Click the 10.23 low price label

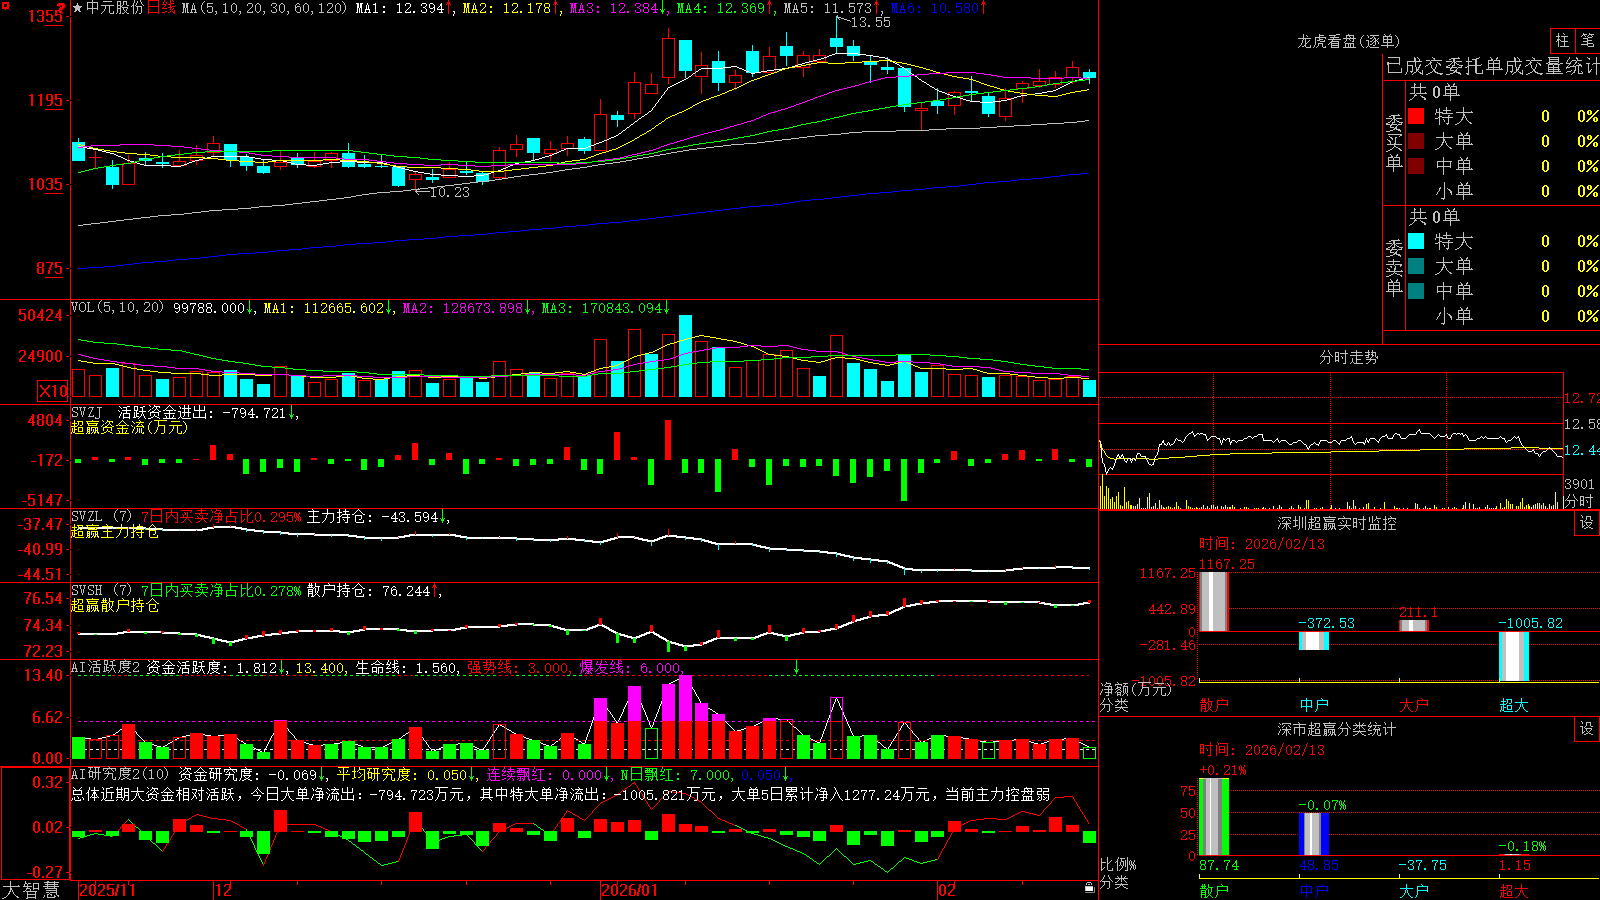449,192
